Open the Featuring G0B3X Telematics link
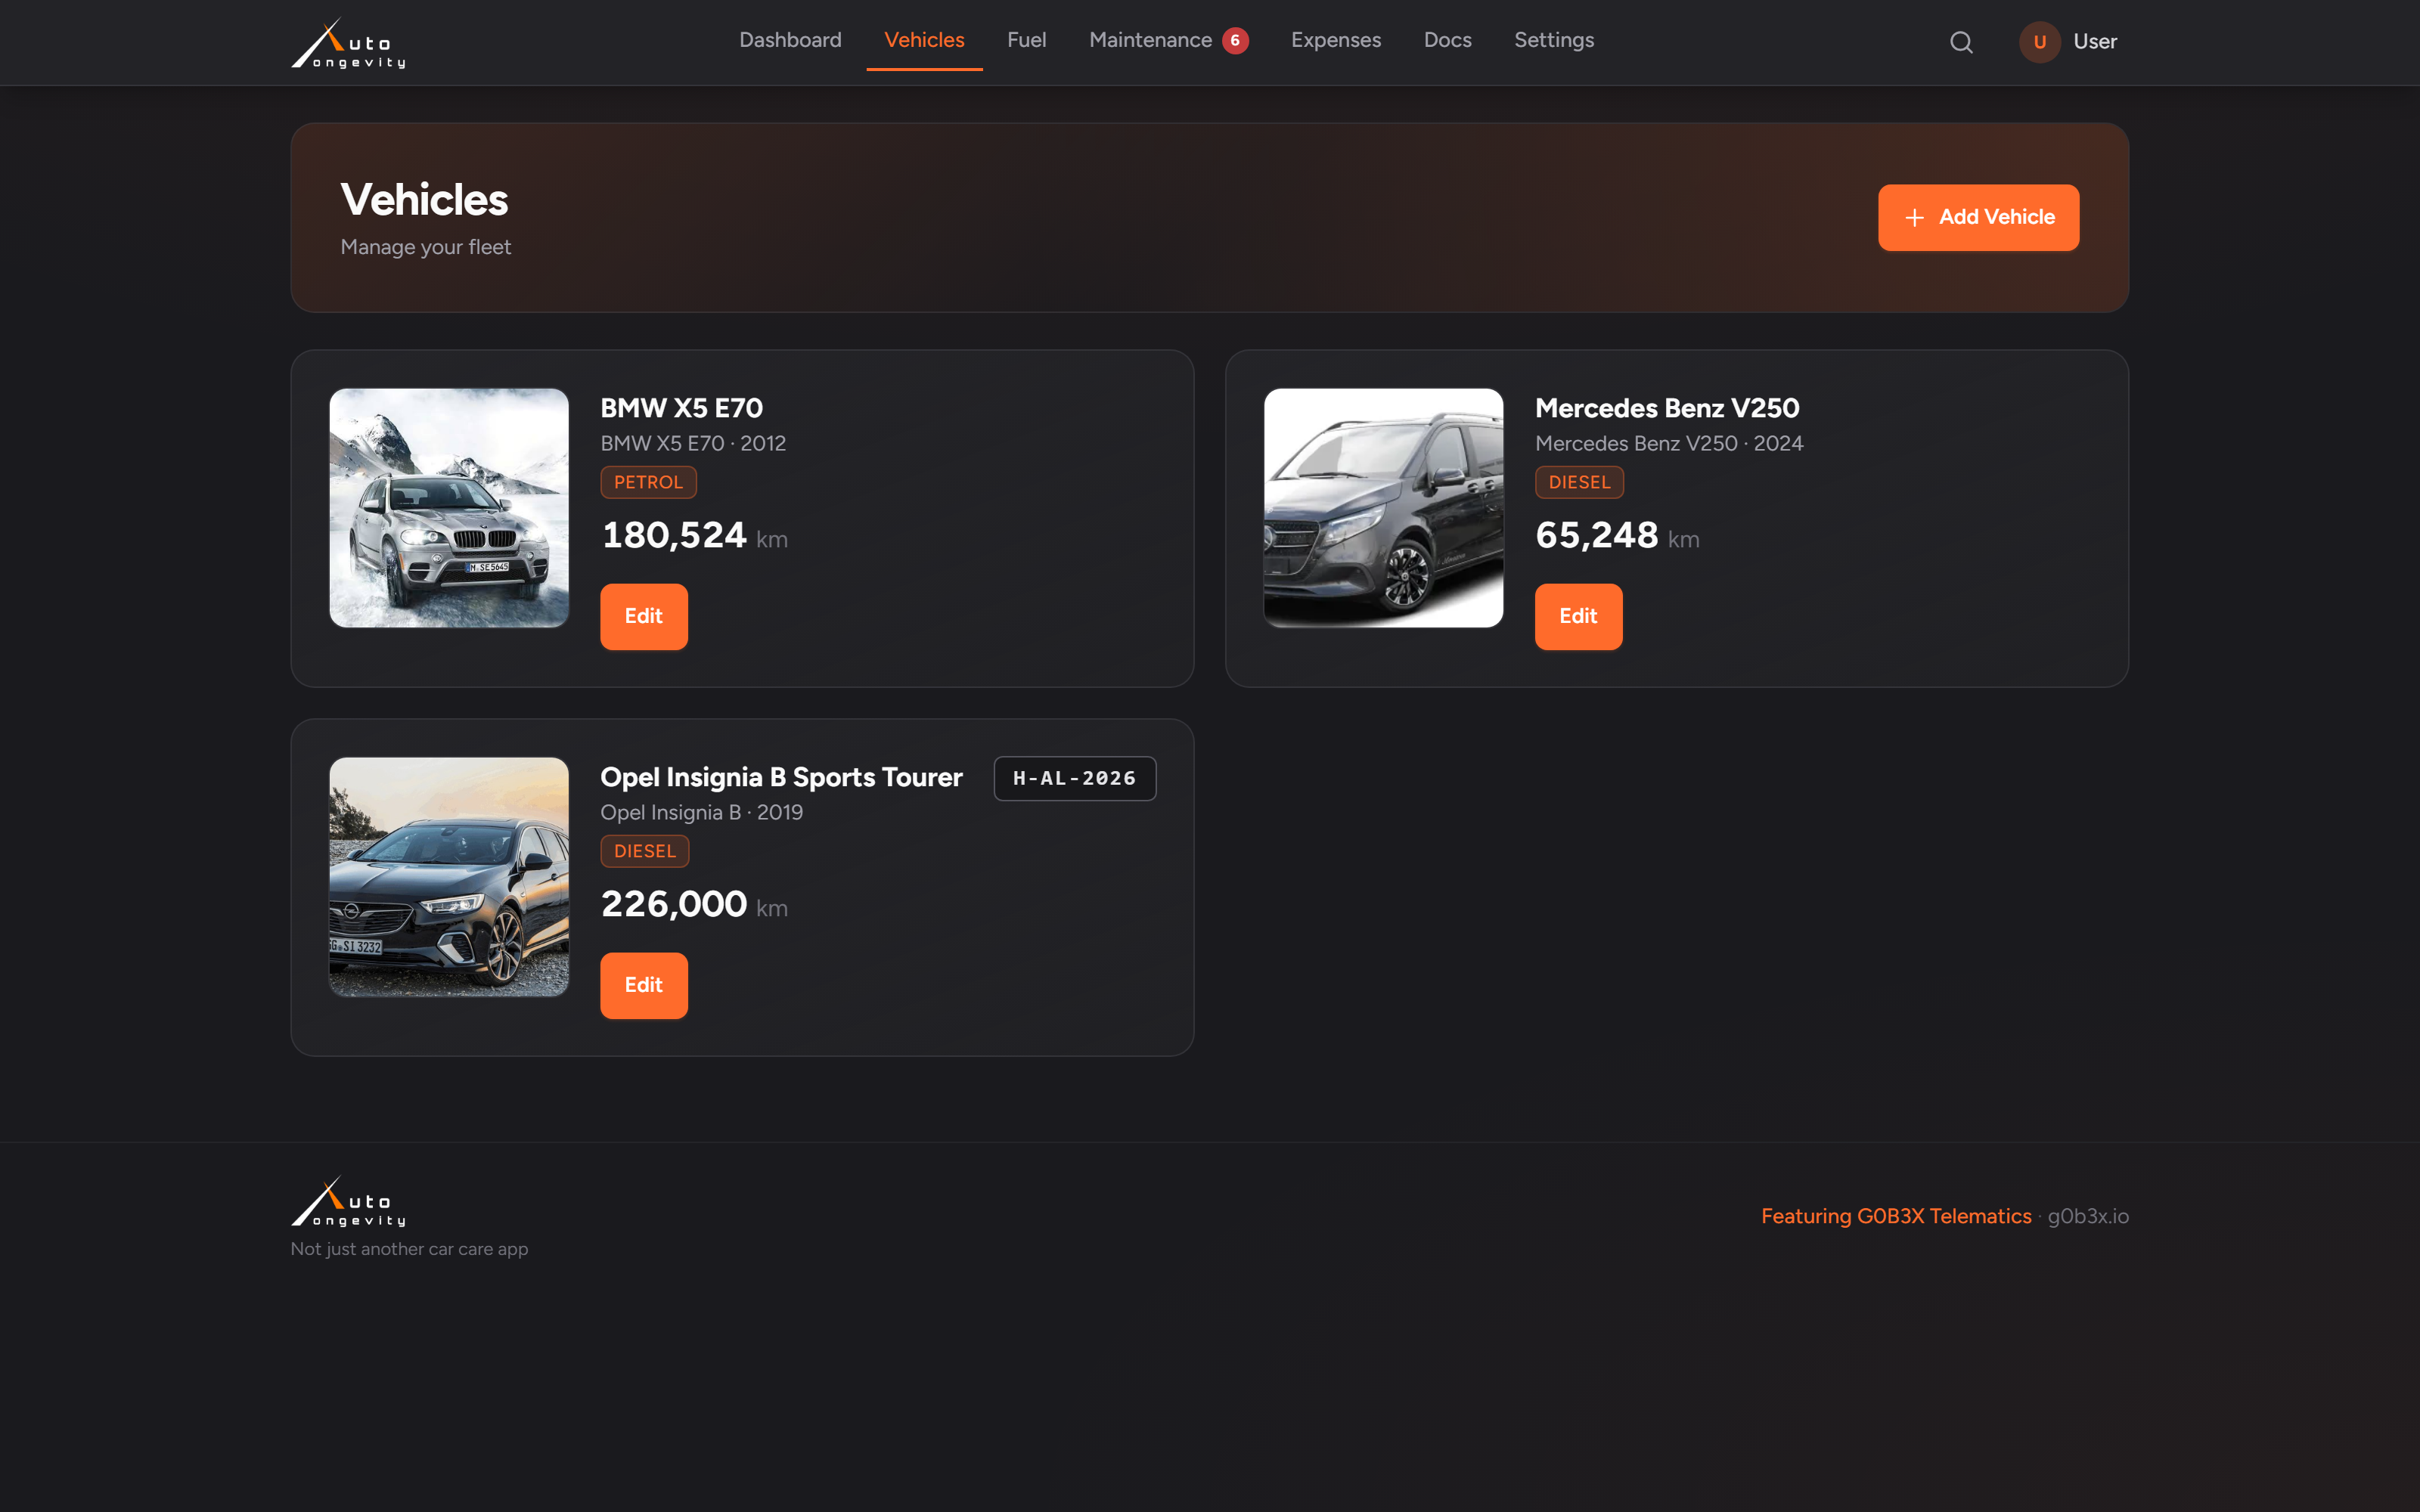 pos(1895,1216)
